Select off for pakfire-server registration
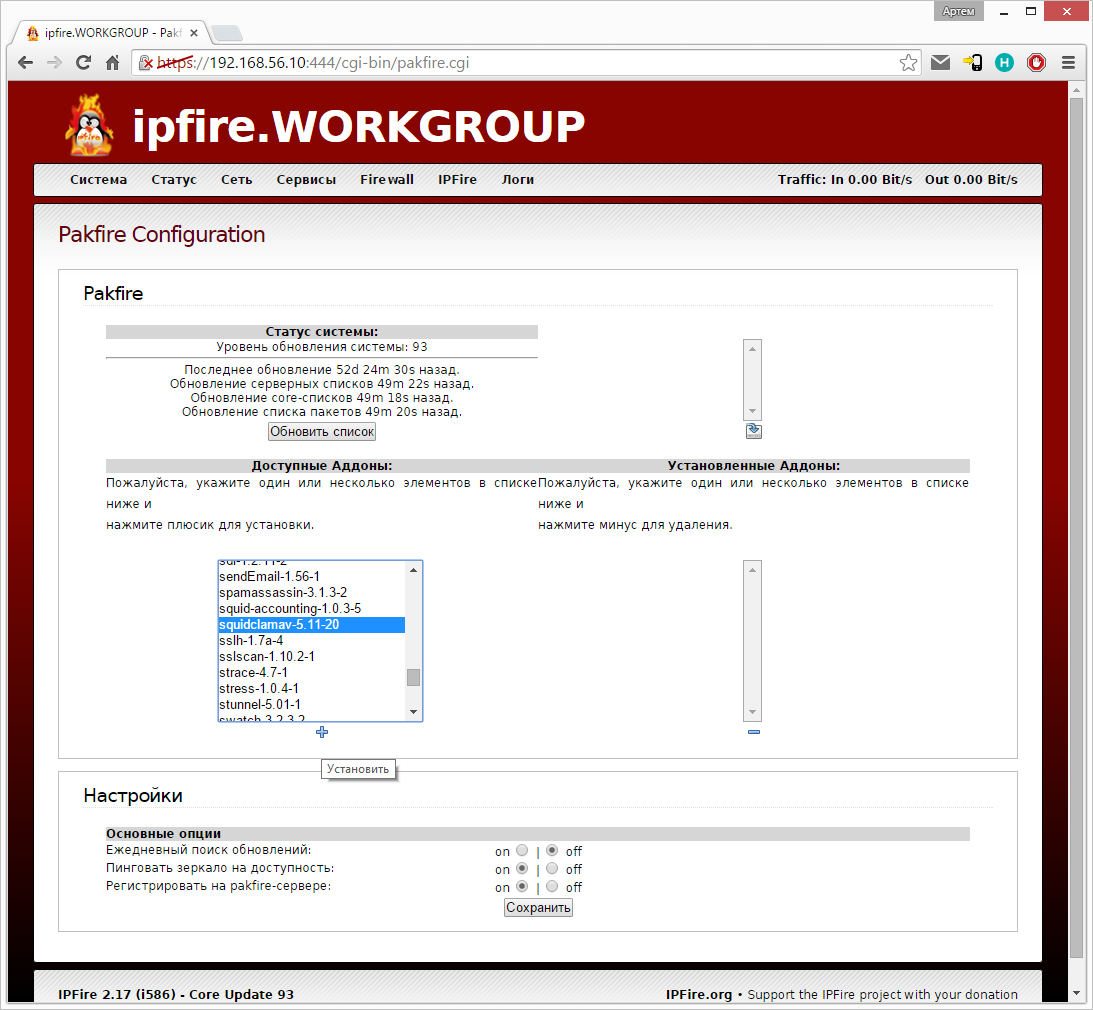The image size is (1093, 1010). [552, 887]
